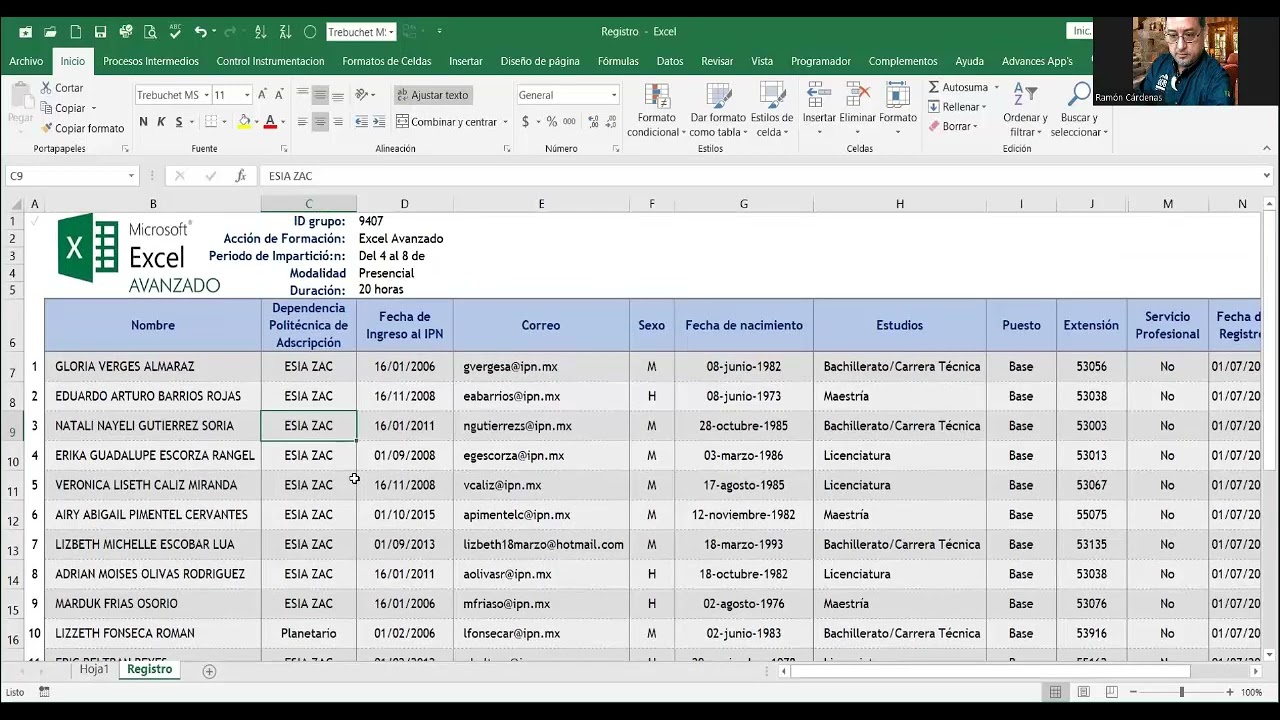
Task: Apply thousands separator style 000
Action: coord(569,122)
